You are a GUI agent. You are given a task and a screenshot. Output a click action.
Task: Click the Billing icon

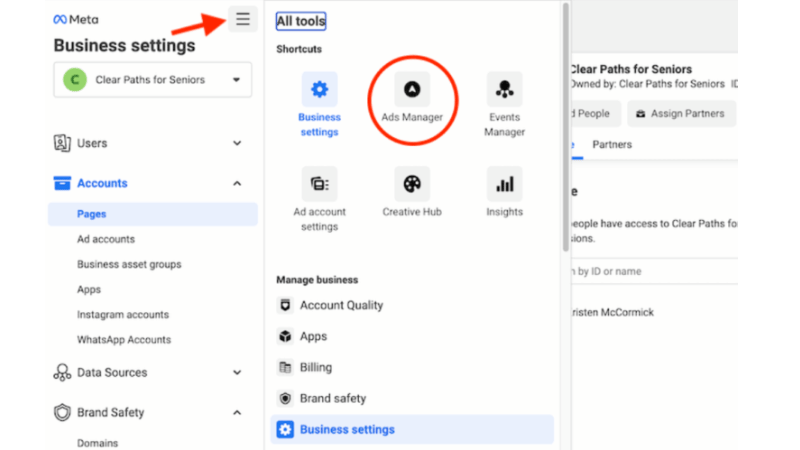(x=285, y=367)
